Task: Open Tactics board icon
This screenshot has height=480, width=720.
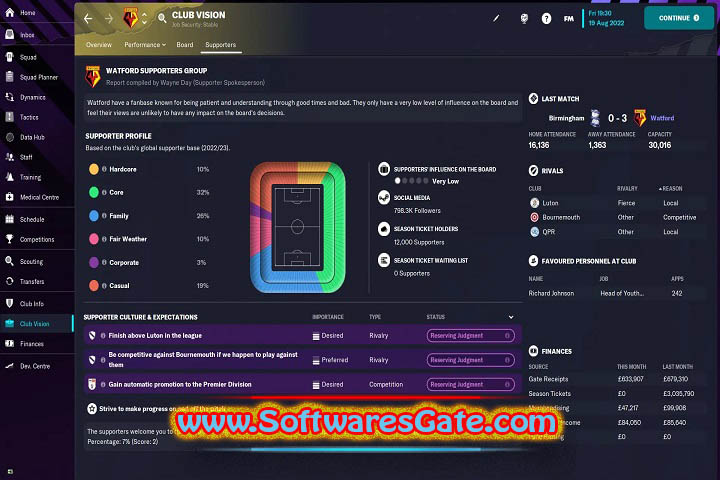Action: [x=10, y=117]
